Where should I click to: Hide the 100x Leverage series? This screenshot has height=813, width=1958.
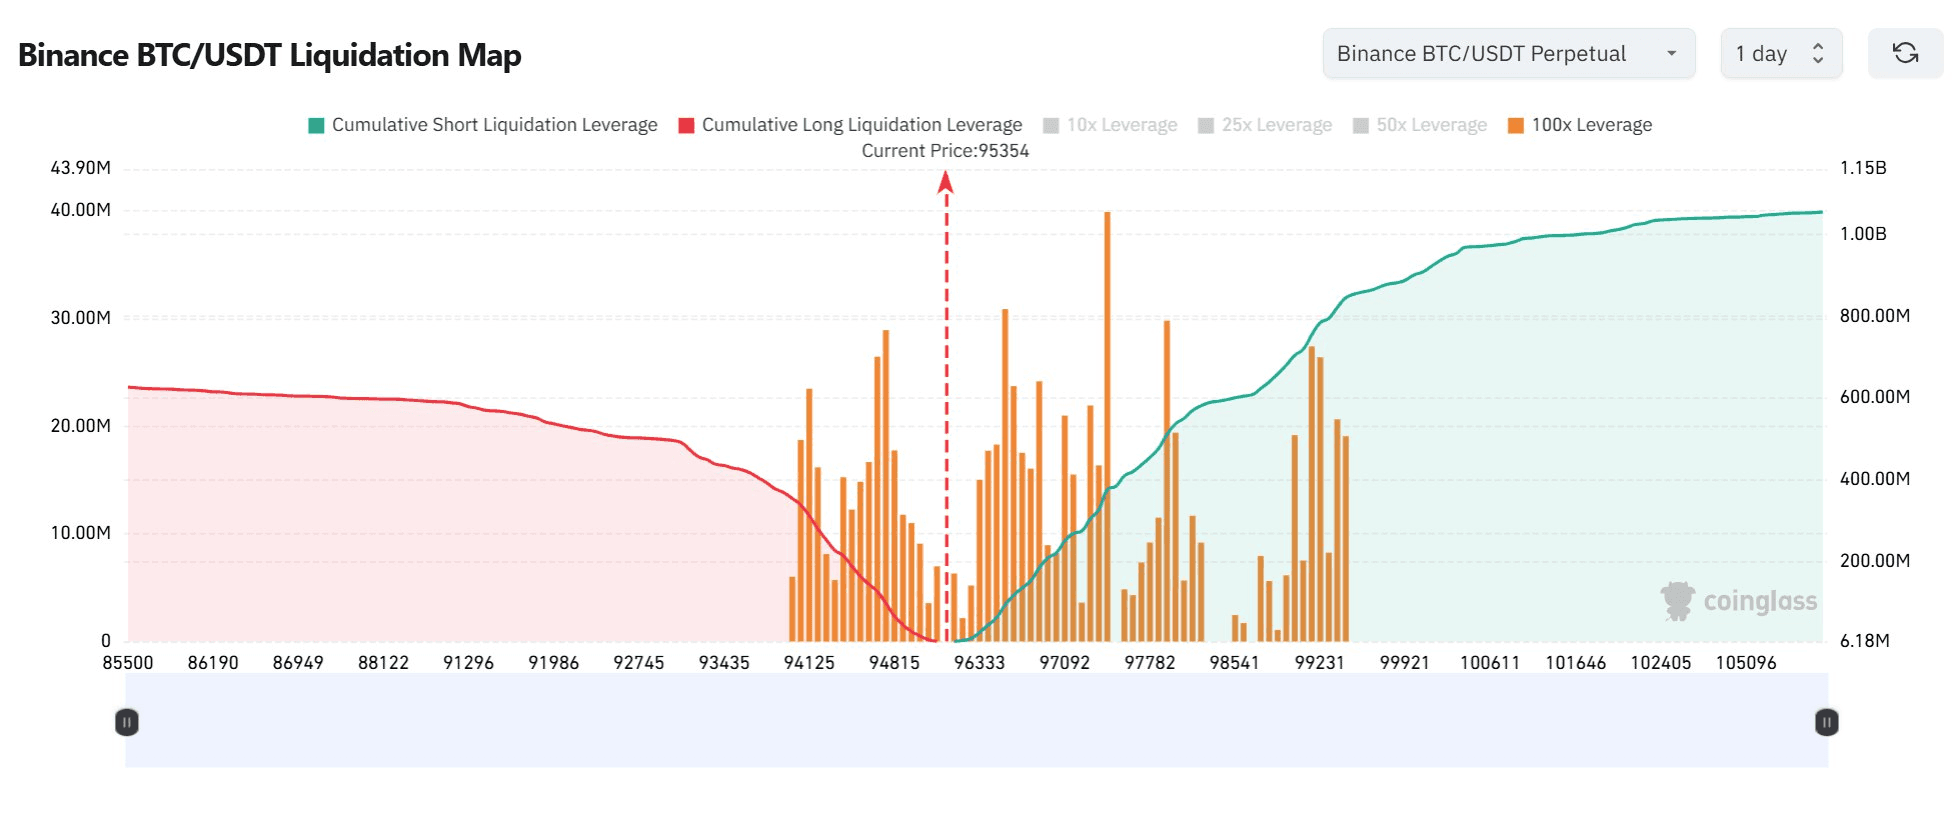(1580, 125)
